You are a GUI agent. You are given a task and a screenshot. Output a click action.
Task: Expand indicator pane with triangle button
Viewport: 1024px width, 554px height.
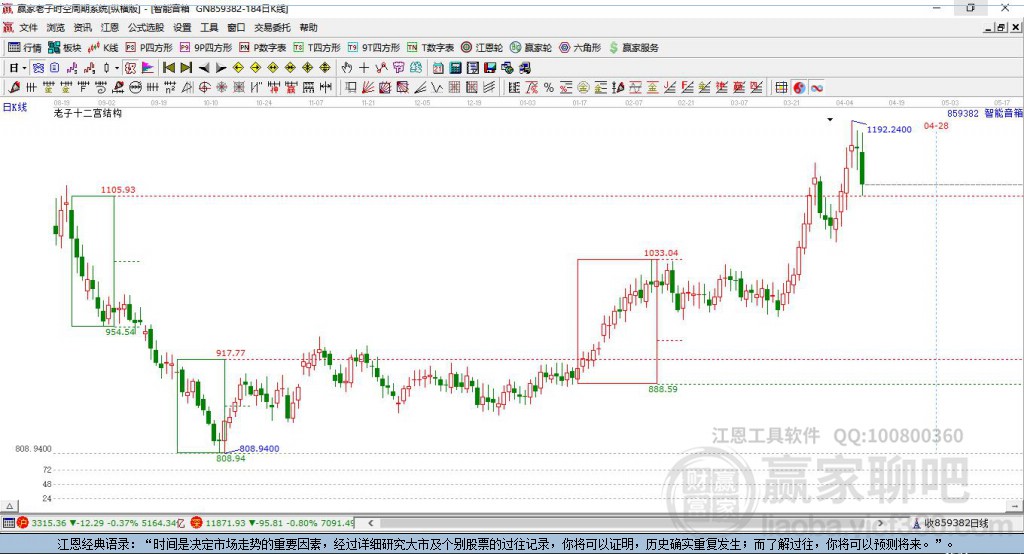pyautogui.click(x=9, y=506)
